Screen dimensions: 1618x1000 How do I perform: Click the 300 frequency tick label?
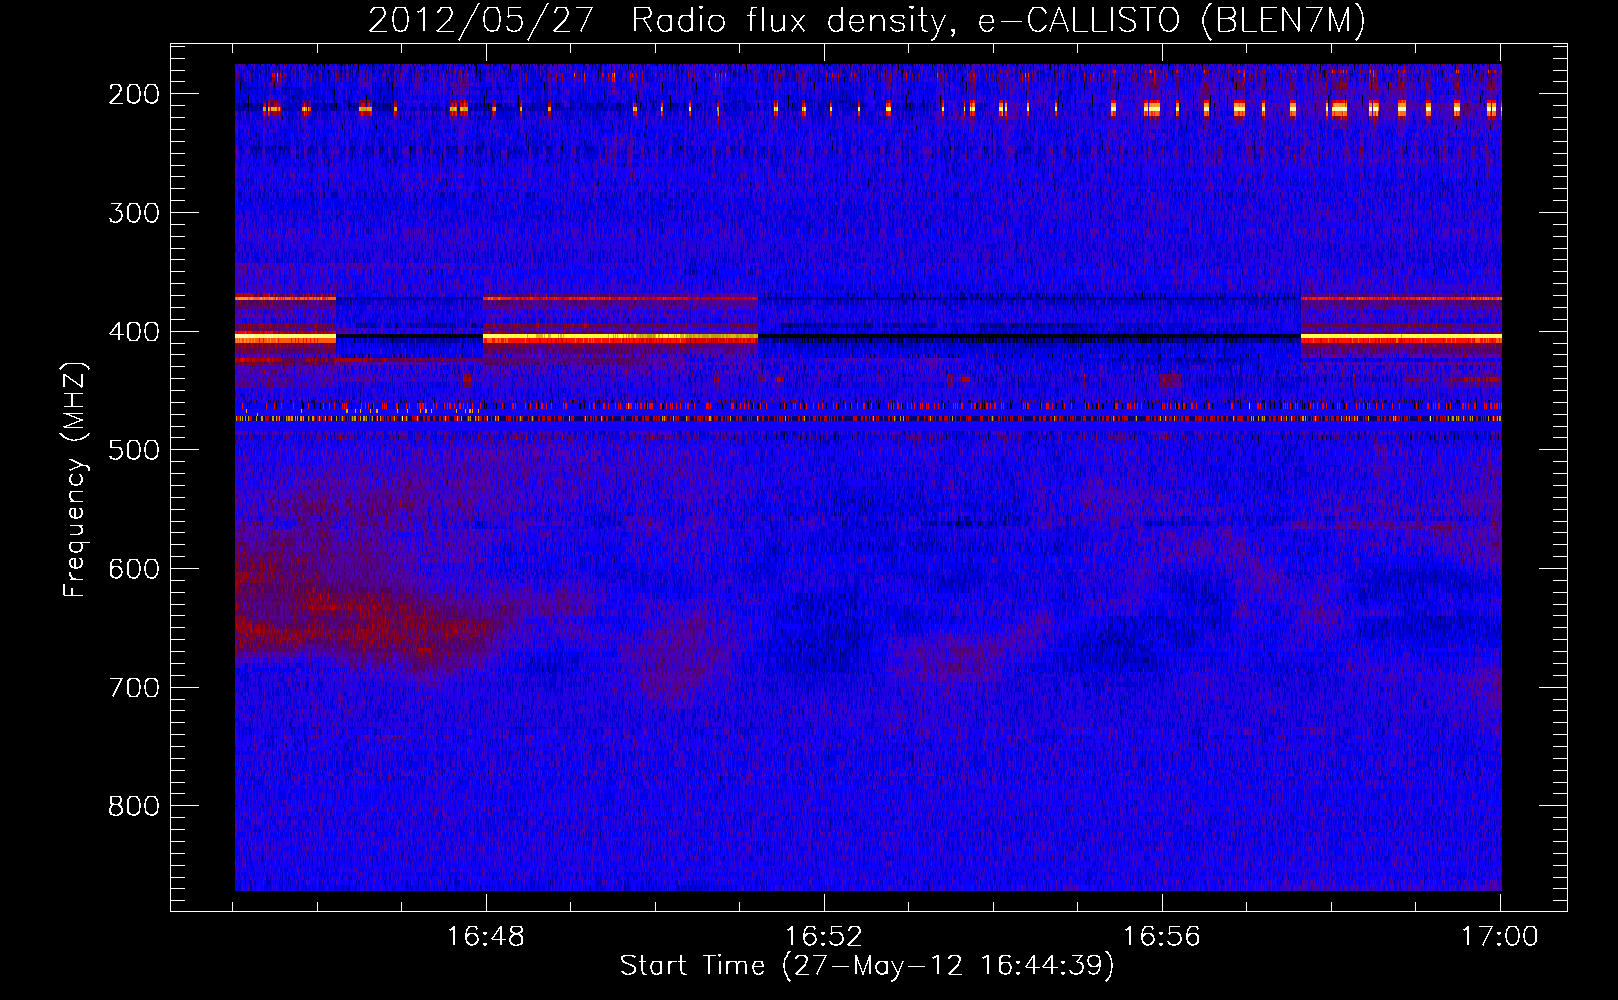[134, 213]
